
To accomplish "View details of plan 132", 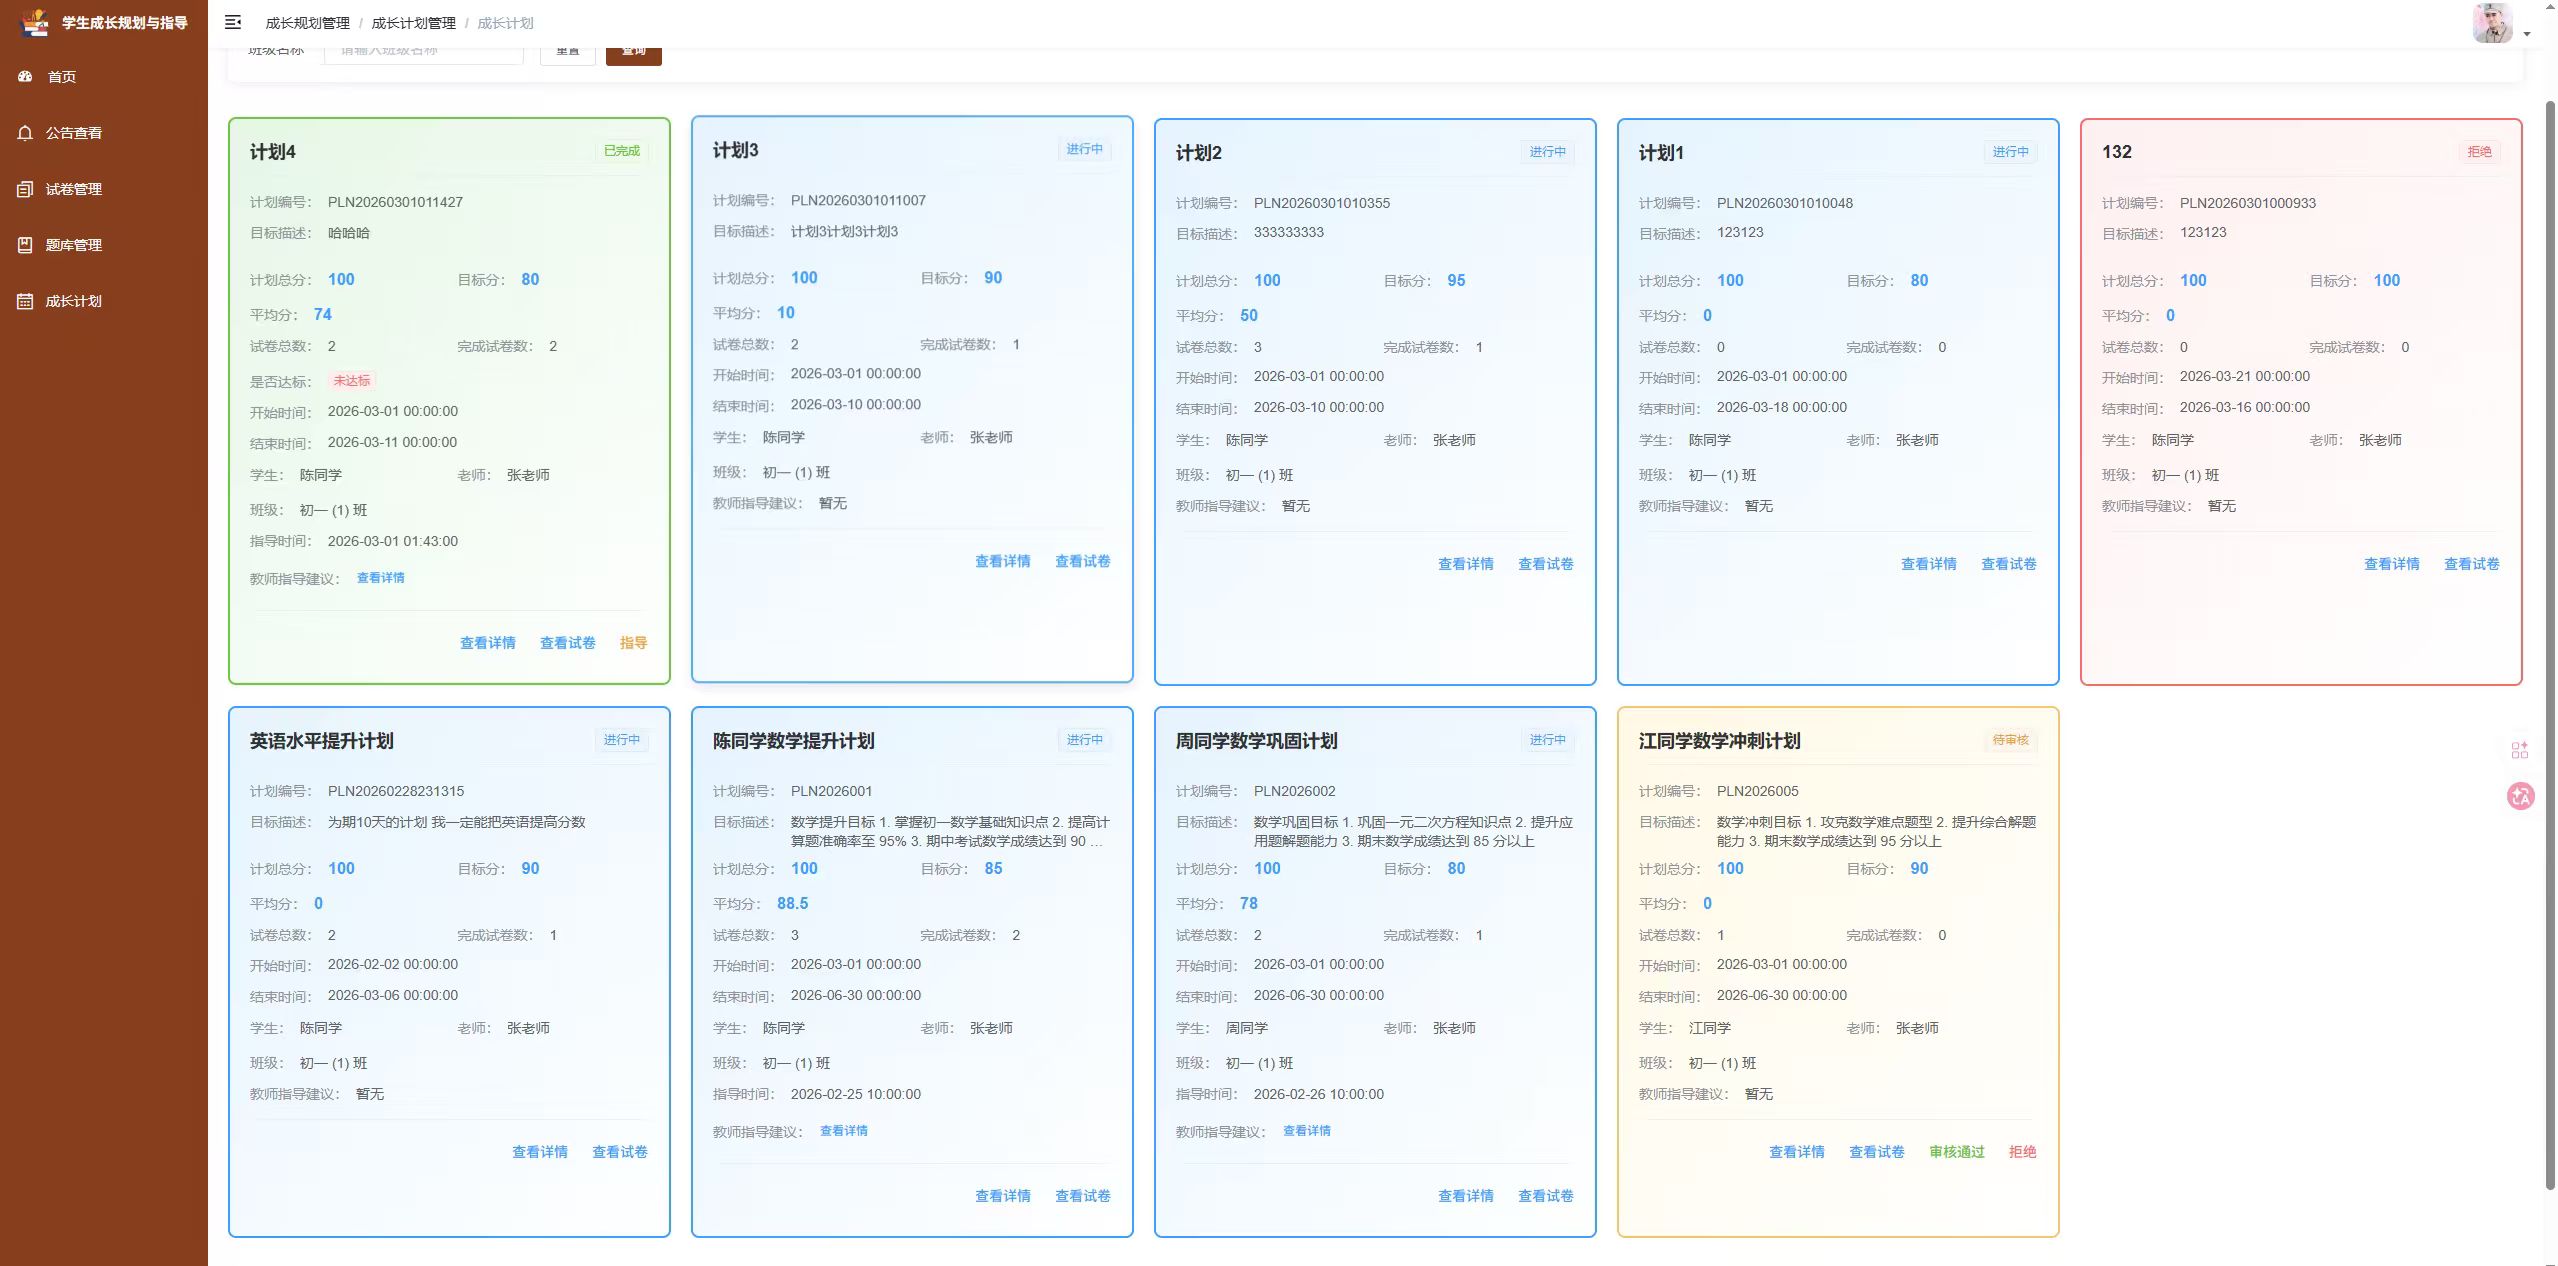I will point(2392,564).
